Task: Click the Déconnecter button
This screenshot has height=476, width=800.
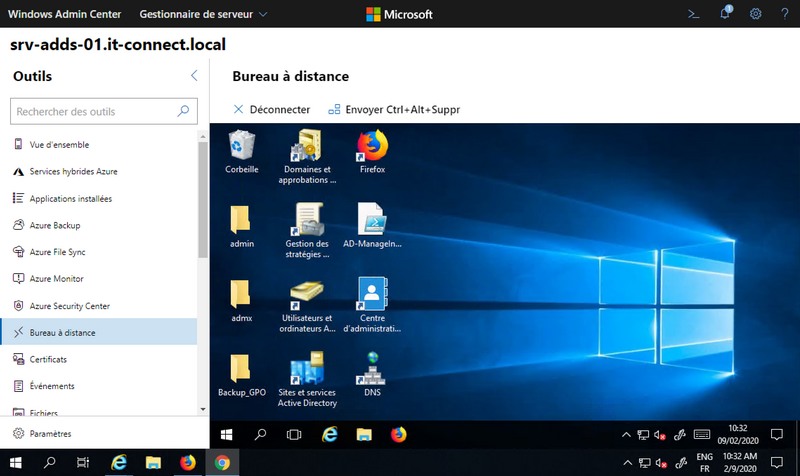Action: (x=271, y=109)
